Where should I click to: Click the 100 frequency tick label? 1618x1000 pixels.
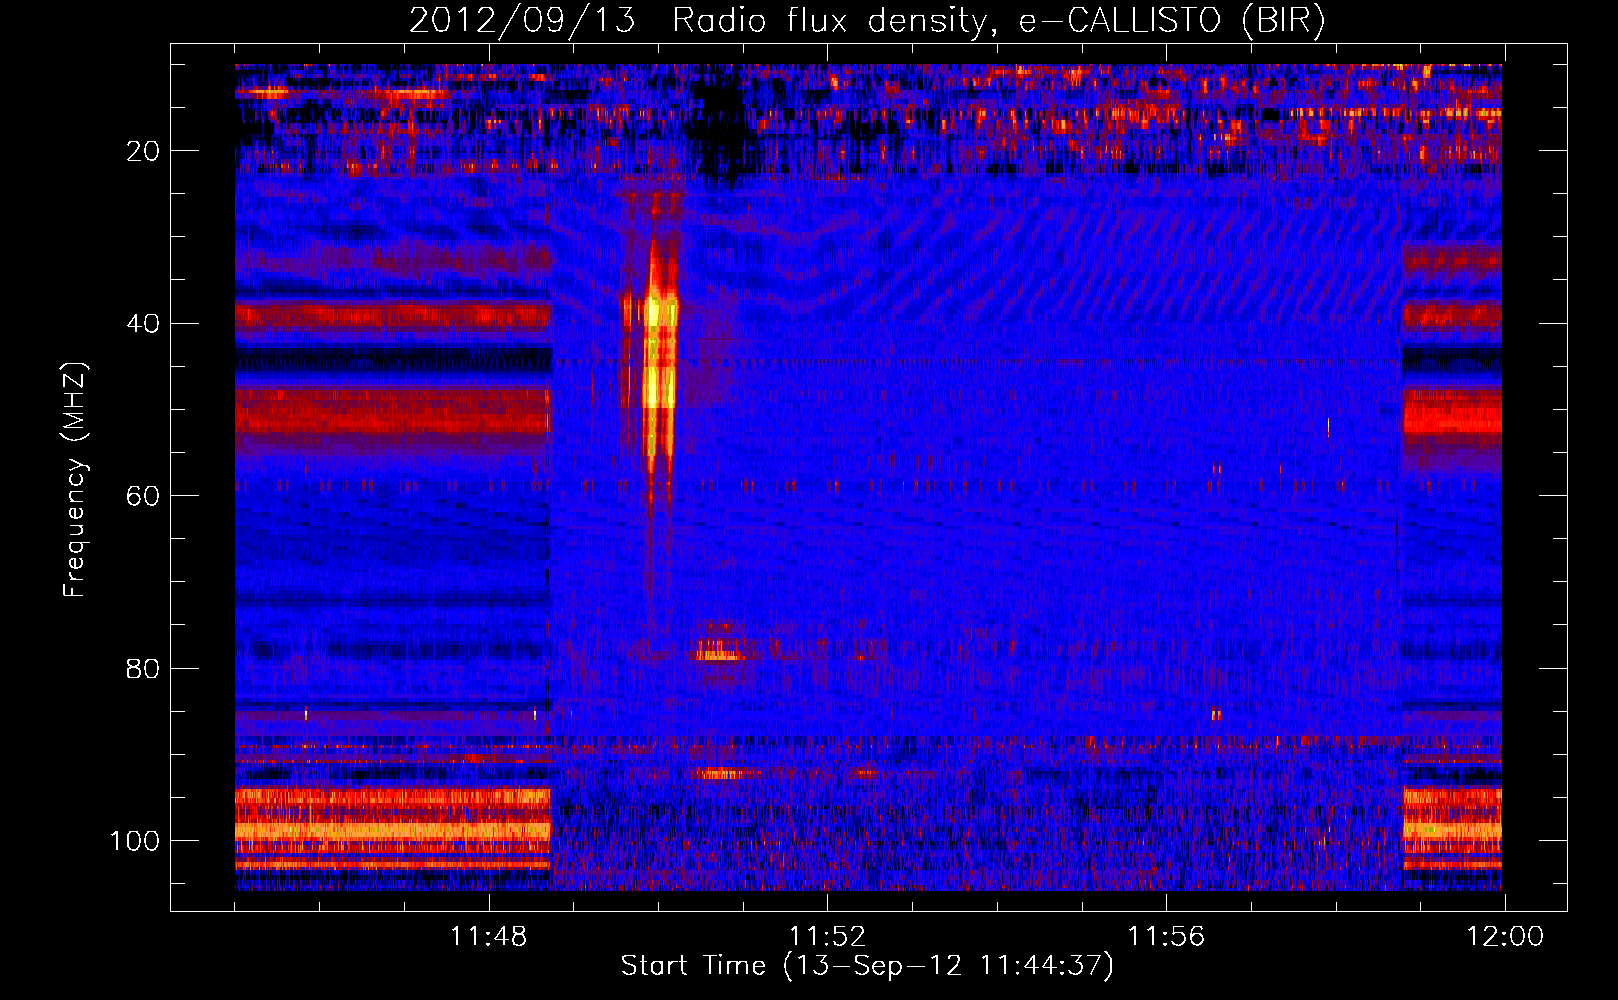[x=135, y=841]
